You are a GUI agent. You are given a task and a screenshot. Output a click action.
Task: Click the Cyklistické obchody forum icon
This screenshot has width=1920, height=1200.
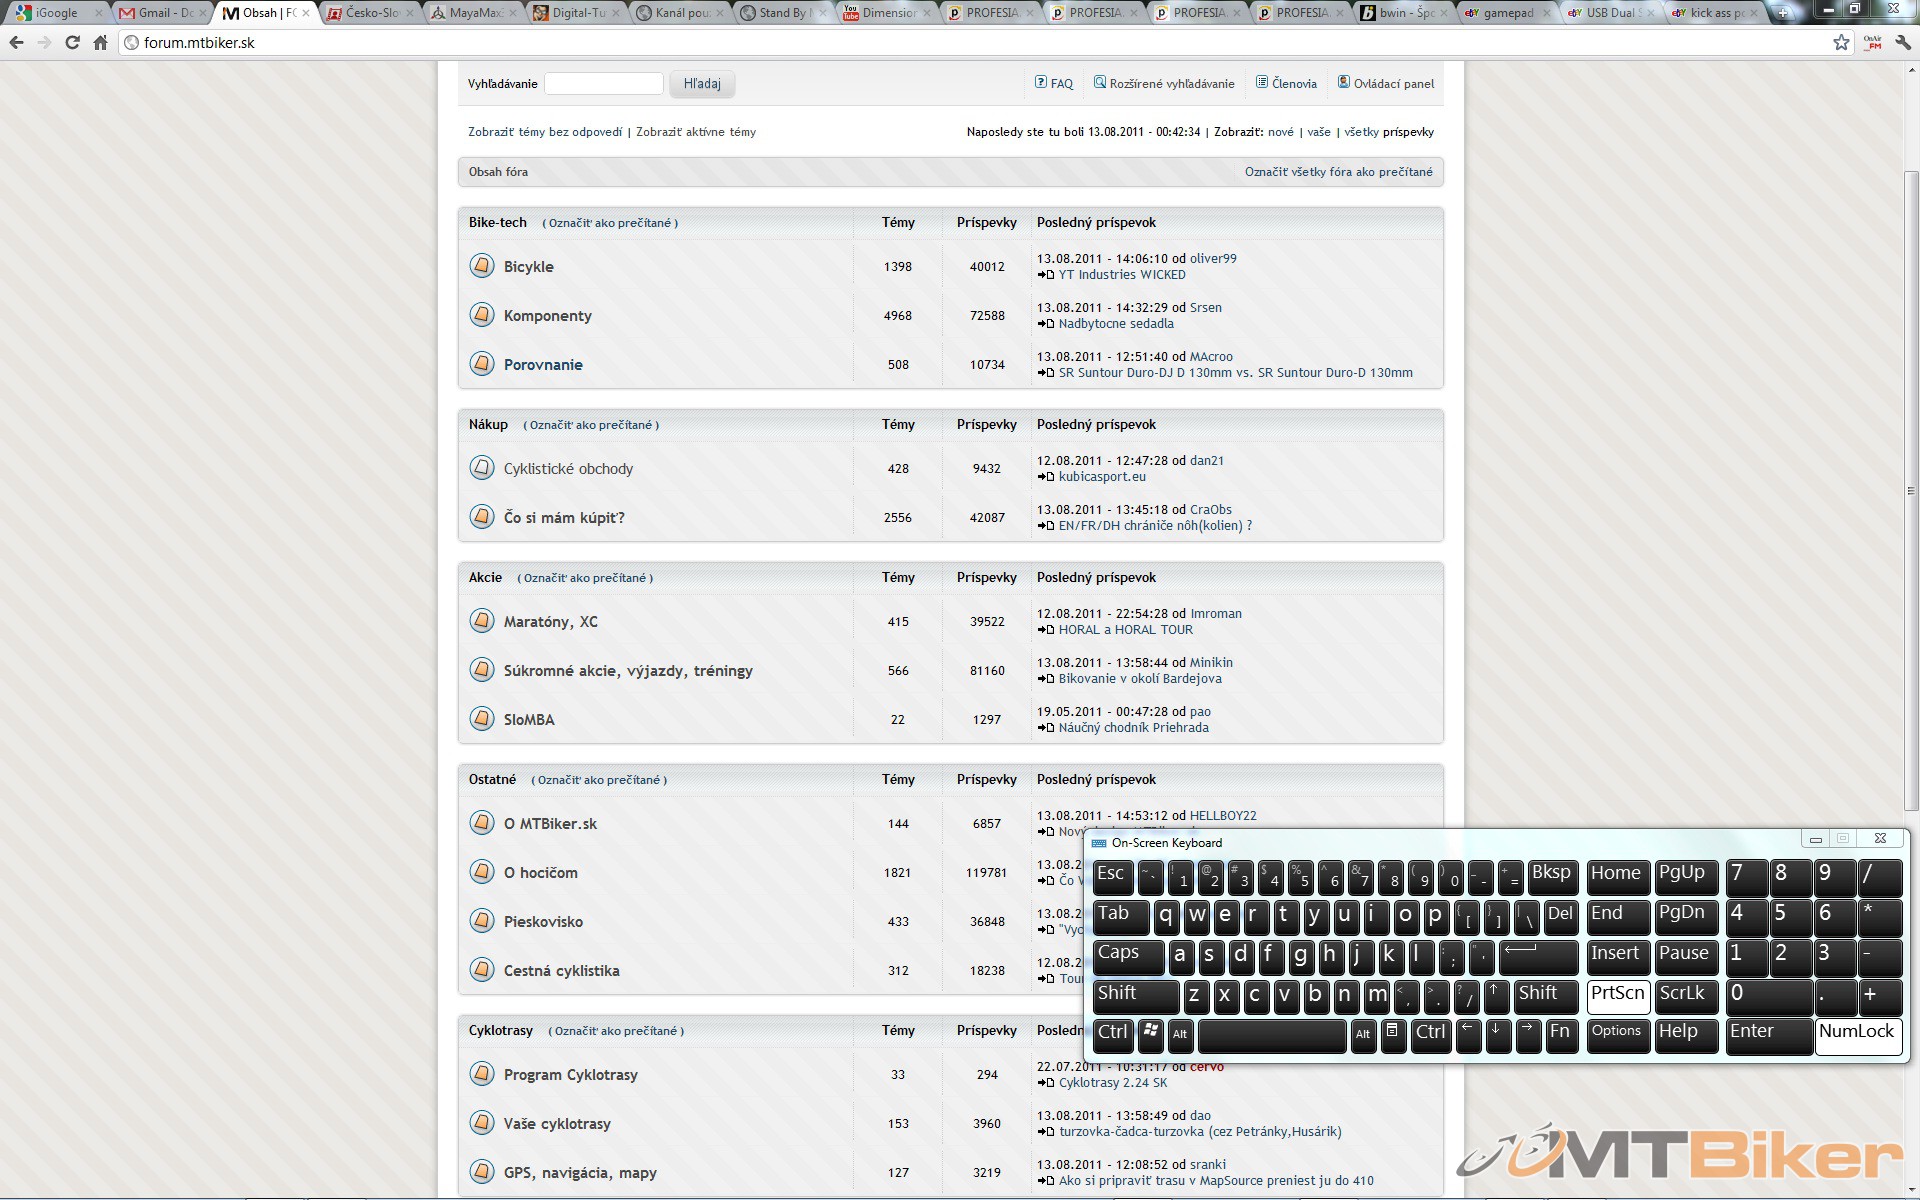pos(482,468)
